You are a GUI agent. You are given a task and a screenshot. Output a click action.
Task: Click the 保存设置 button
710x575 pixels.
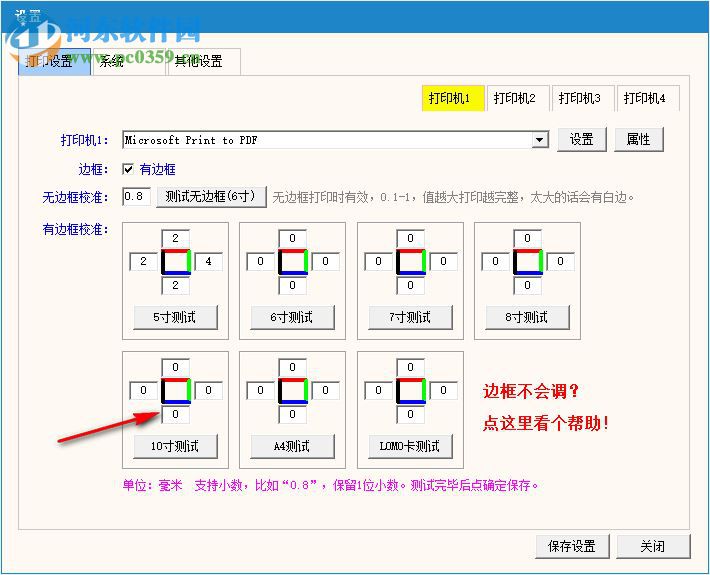pyautogui.click(x=572, y=546)
